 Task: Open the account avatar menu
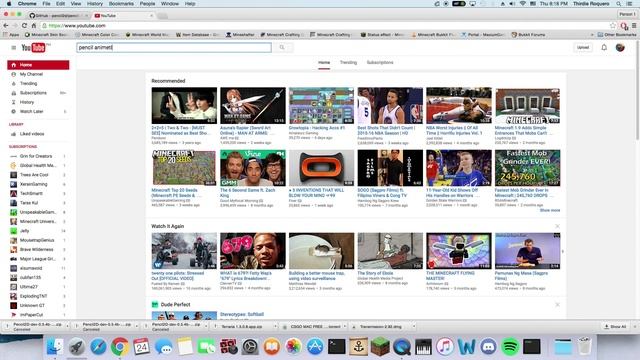620,47
